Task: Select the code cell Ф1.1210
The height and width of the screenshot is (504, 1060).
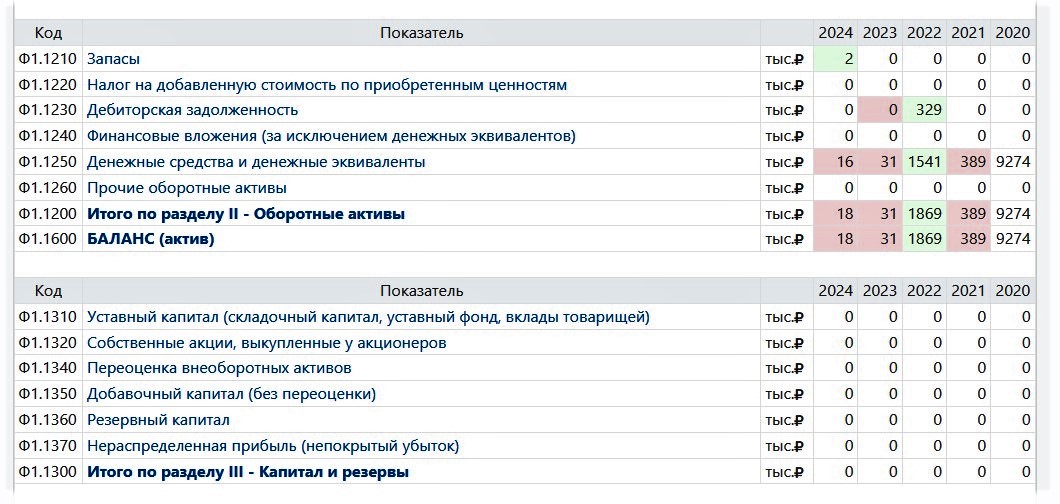Action: point(48,59)
